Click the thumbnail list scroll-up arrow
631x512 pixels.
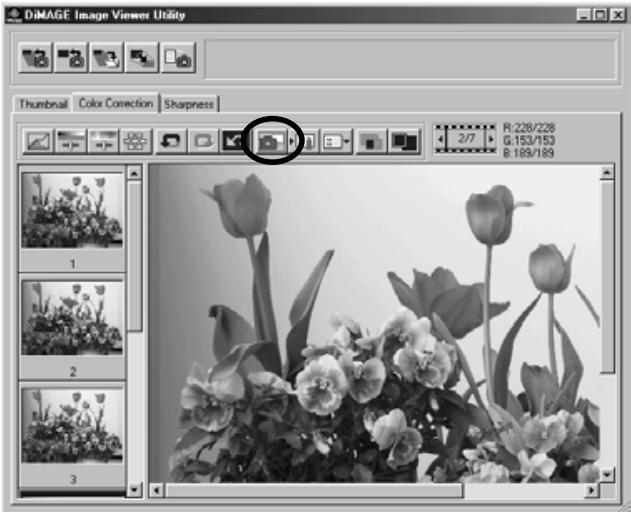[x=134, y=172]
